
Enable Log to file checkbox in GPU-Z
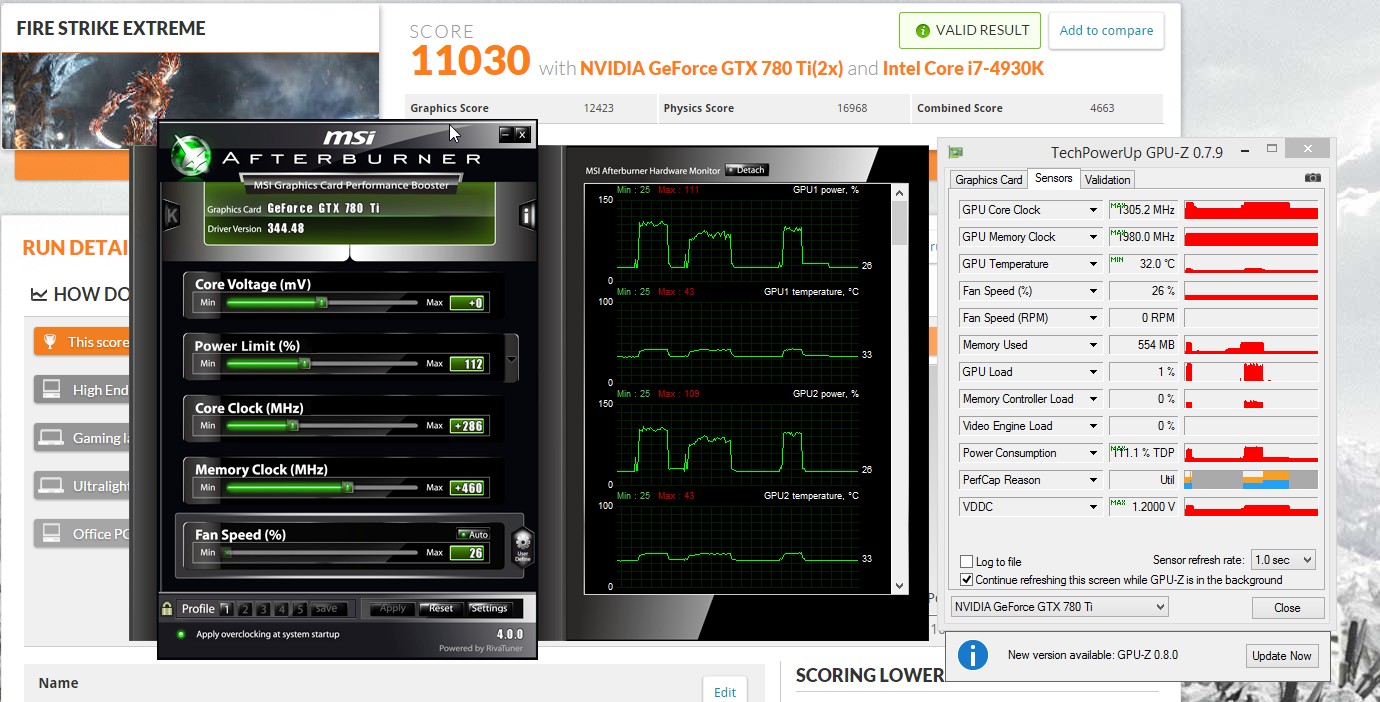pos(966,562)
